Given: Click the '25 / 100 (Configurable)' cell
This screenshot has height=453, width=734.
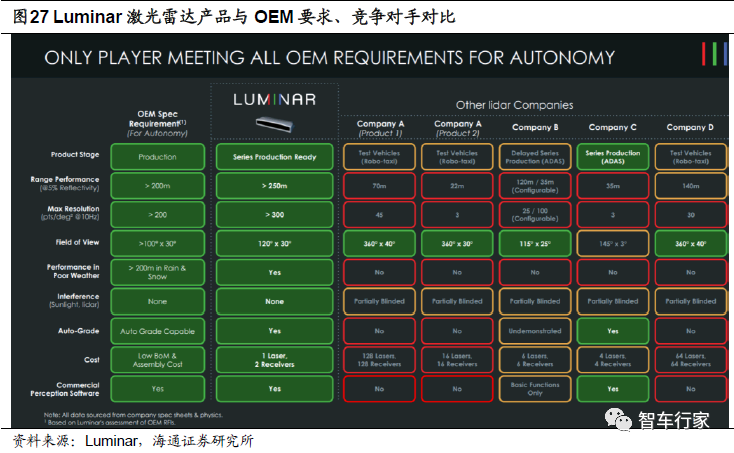Looking at the screenshot, I should click(535, 215).
